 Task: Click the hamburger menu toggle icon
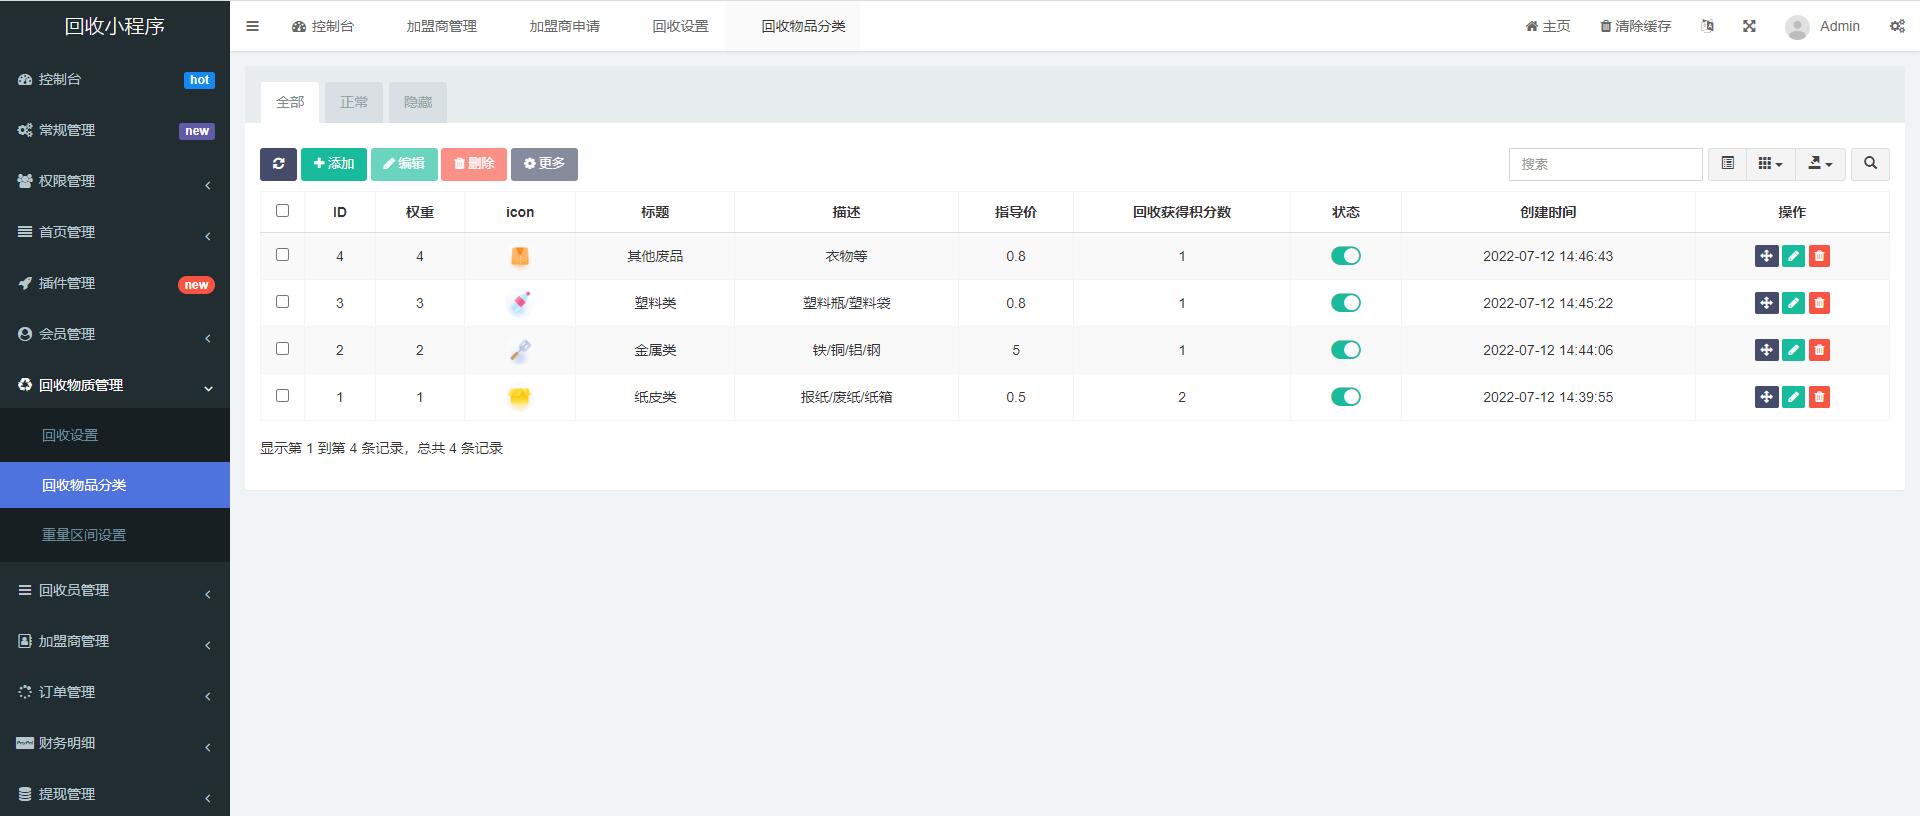coord(253,26)
